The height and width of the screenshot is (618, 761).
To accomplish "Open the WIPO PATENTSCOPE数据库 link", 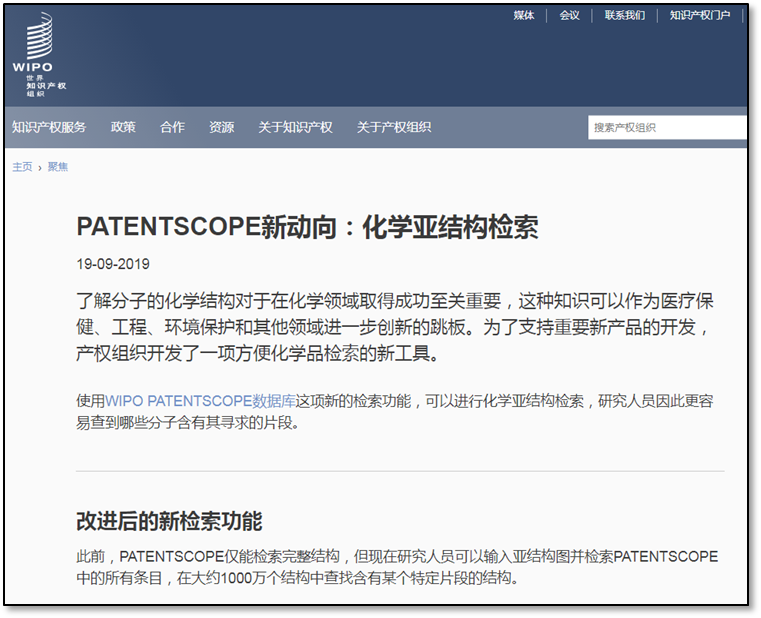I will coord(200,401).
